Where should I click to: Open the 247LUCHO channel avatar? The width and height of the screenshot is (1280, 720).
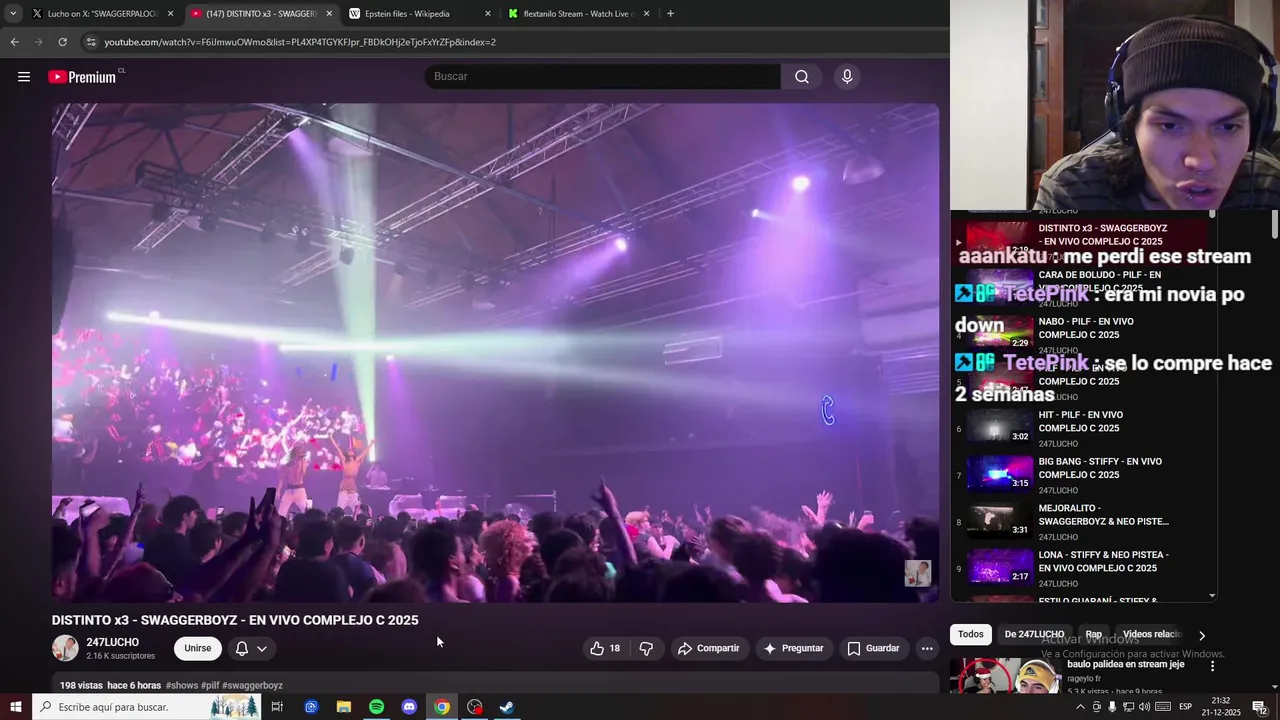tap(65, 648)
